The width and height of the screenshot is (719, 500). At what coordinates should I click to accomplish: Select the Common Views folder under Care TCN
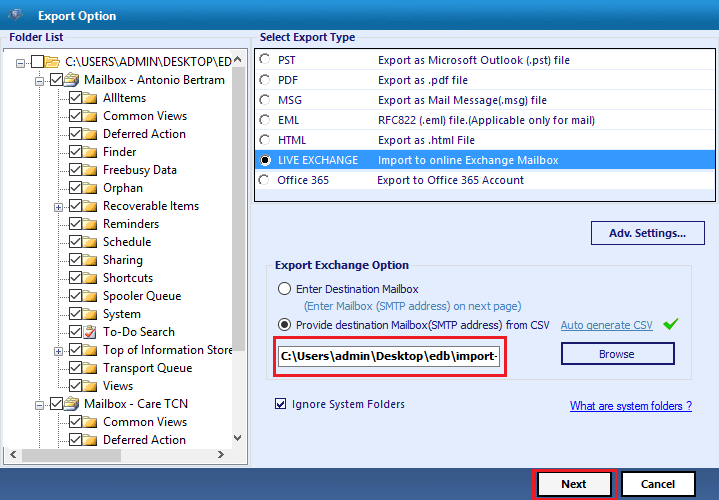click(x=145, y=422)
